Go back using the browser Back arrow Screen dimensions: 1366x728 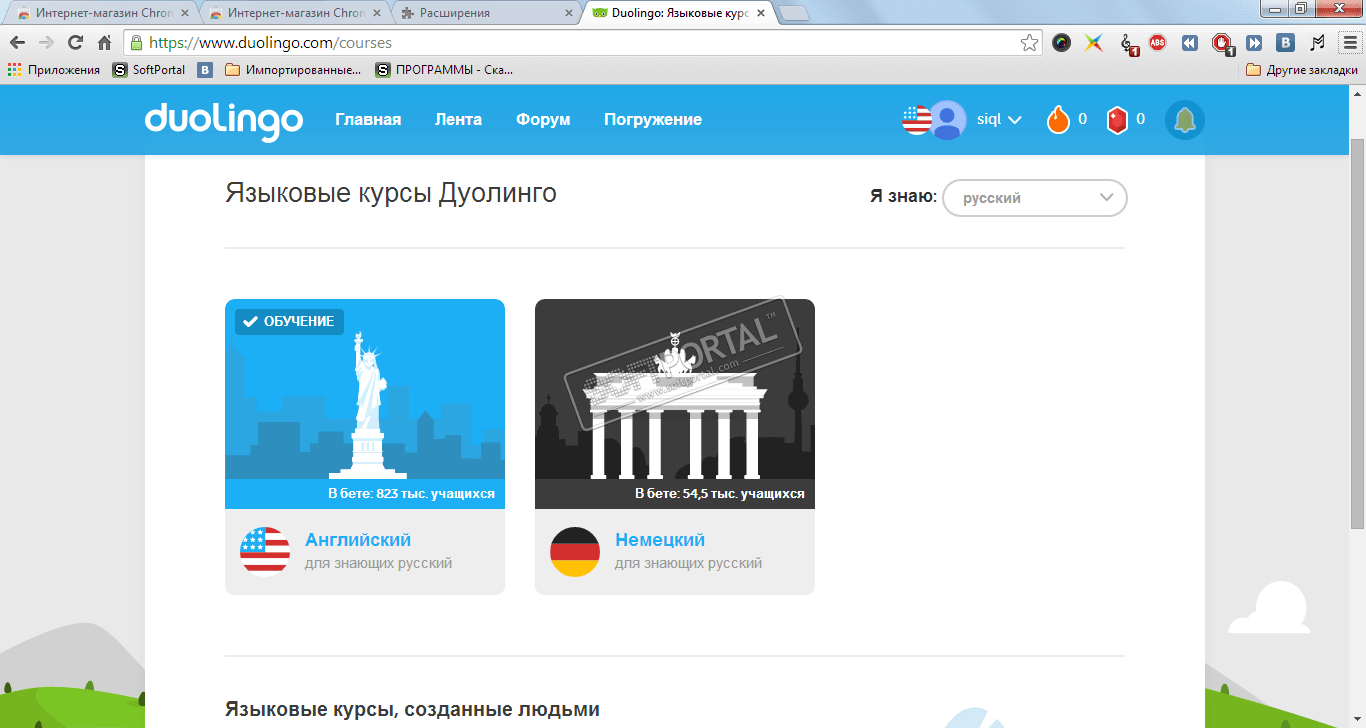[17, 43]
